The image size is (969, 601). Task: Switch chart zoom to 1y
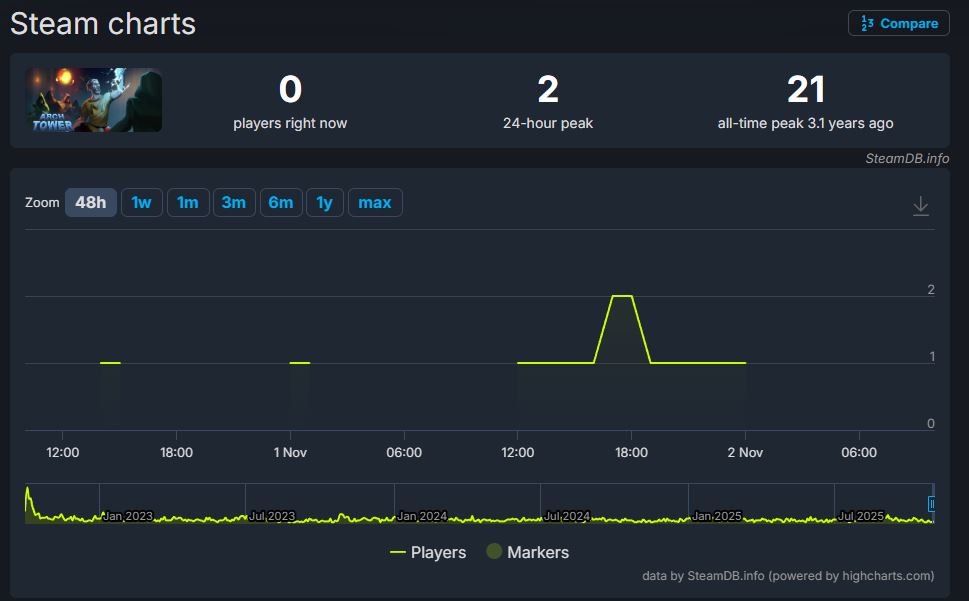click(324, 203)
